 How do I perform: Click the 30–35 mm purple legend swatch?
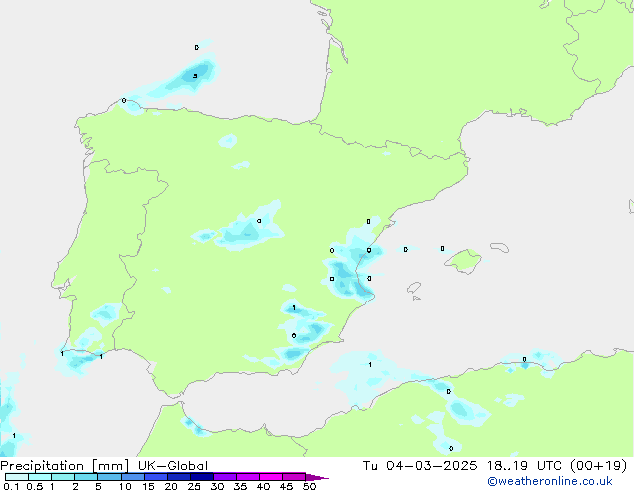(224, 477)
